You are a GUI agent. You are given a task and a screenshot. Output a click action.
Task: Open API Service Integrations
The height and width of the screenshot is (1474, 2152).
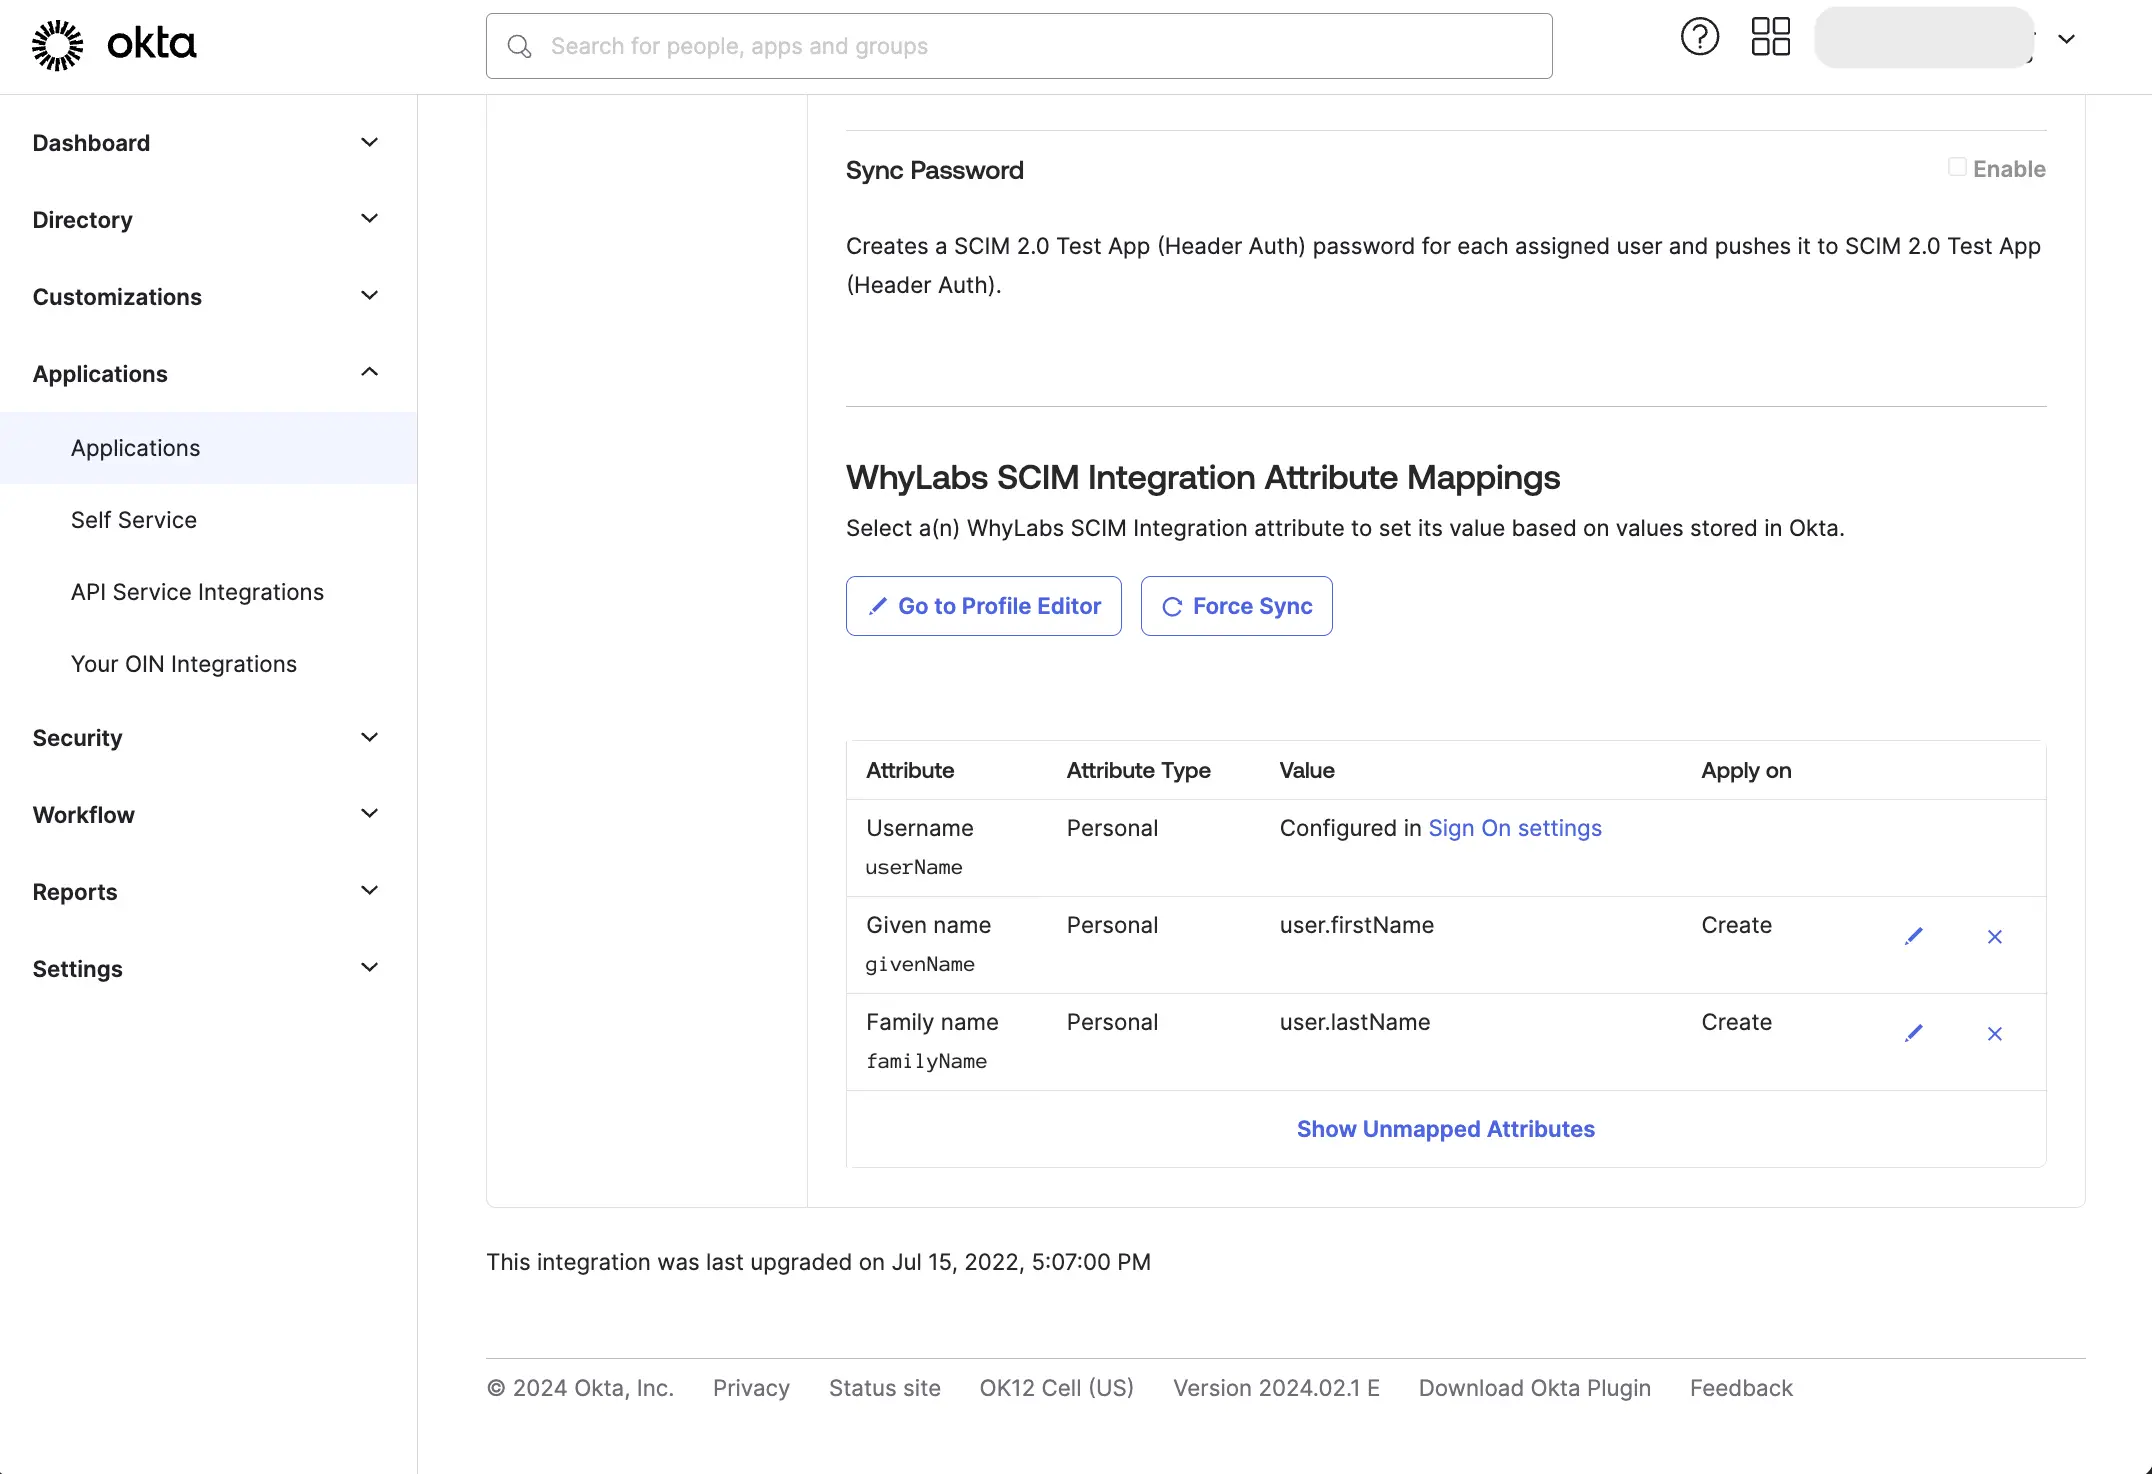tap(197, 591)
